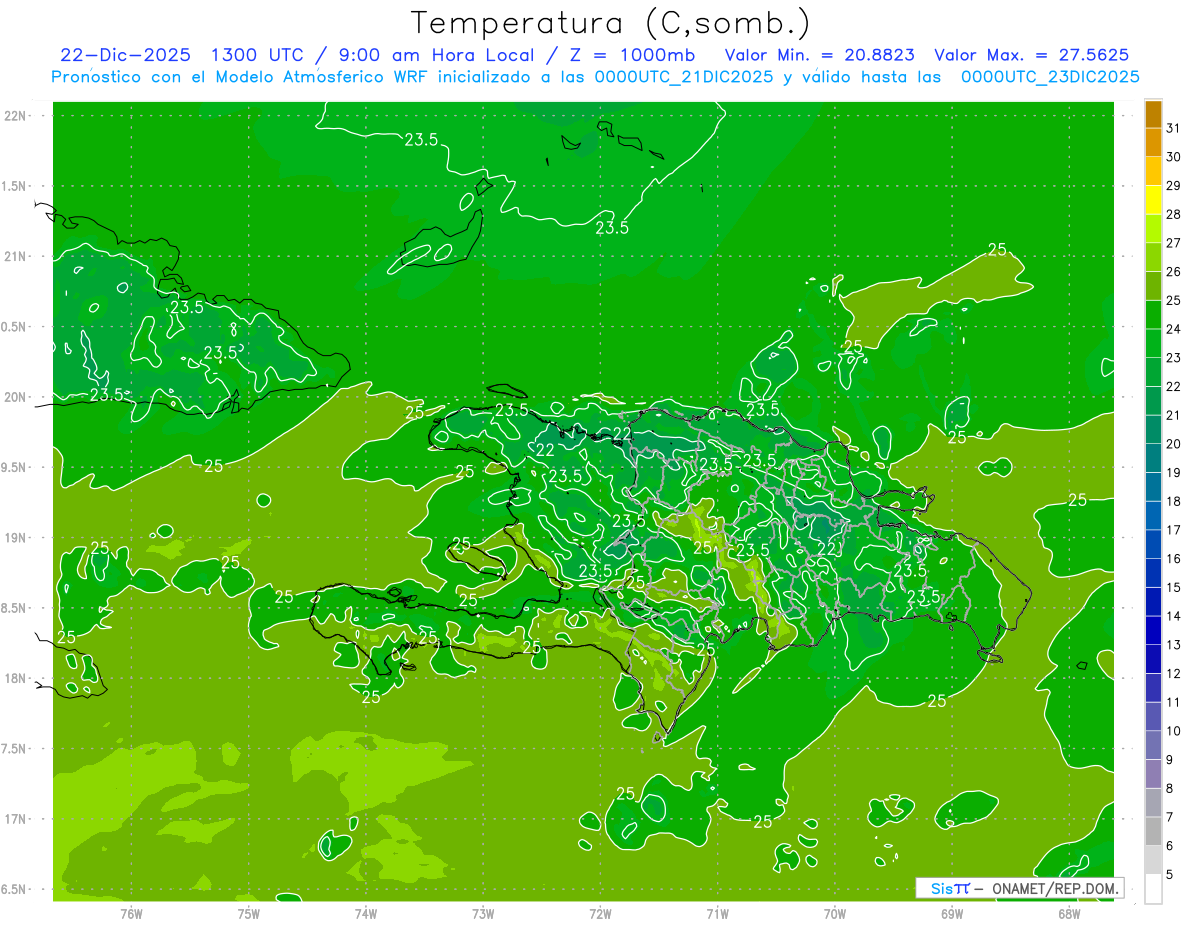Click the color scale label '18'
Image resolution: width=1200 pixels, height=927 pixels.
1174,501
